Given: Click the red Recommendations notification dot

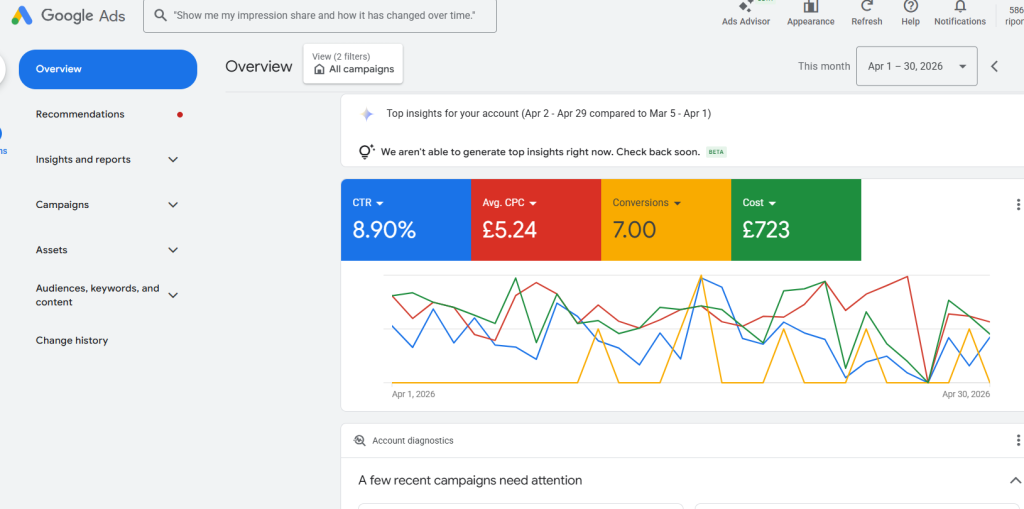Looking at the screenshot, I should pyautogui.click(x=180, y=114).
